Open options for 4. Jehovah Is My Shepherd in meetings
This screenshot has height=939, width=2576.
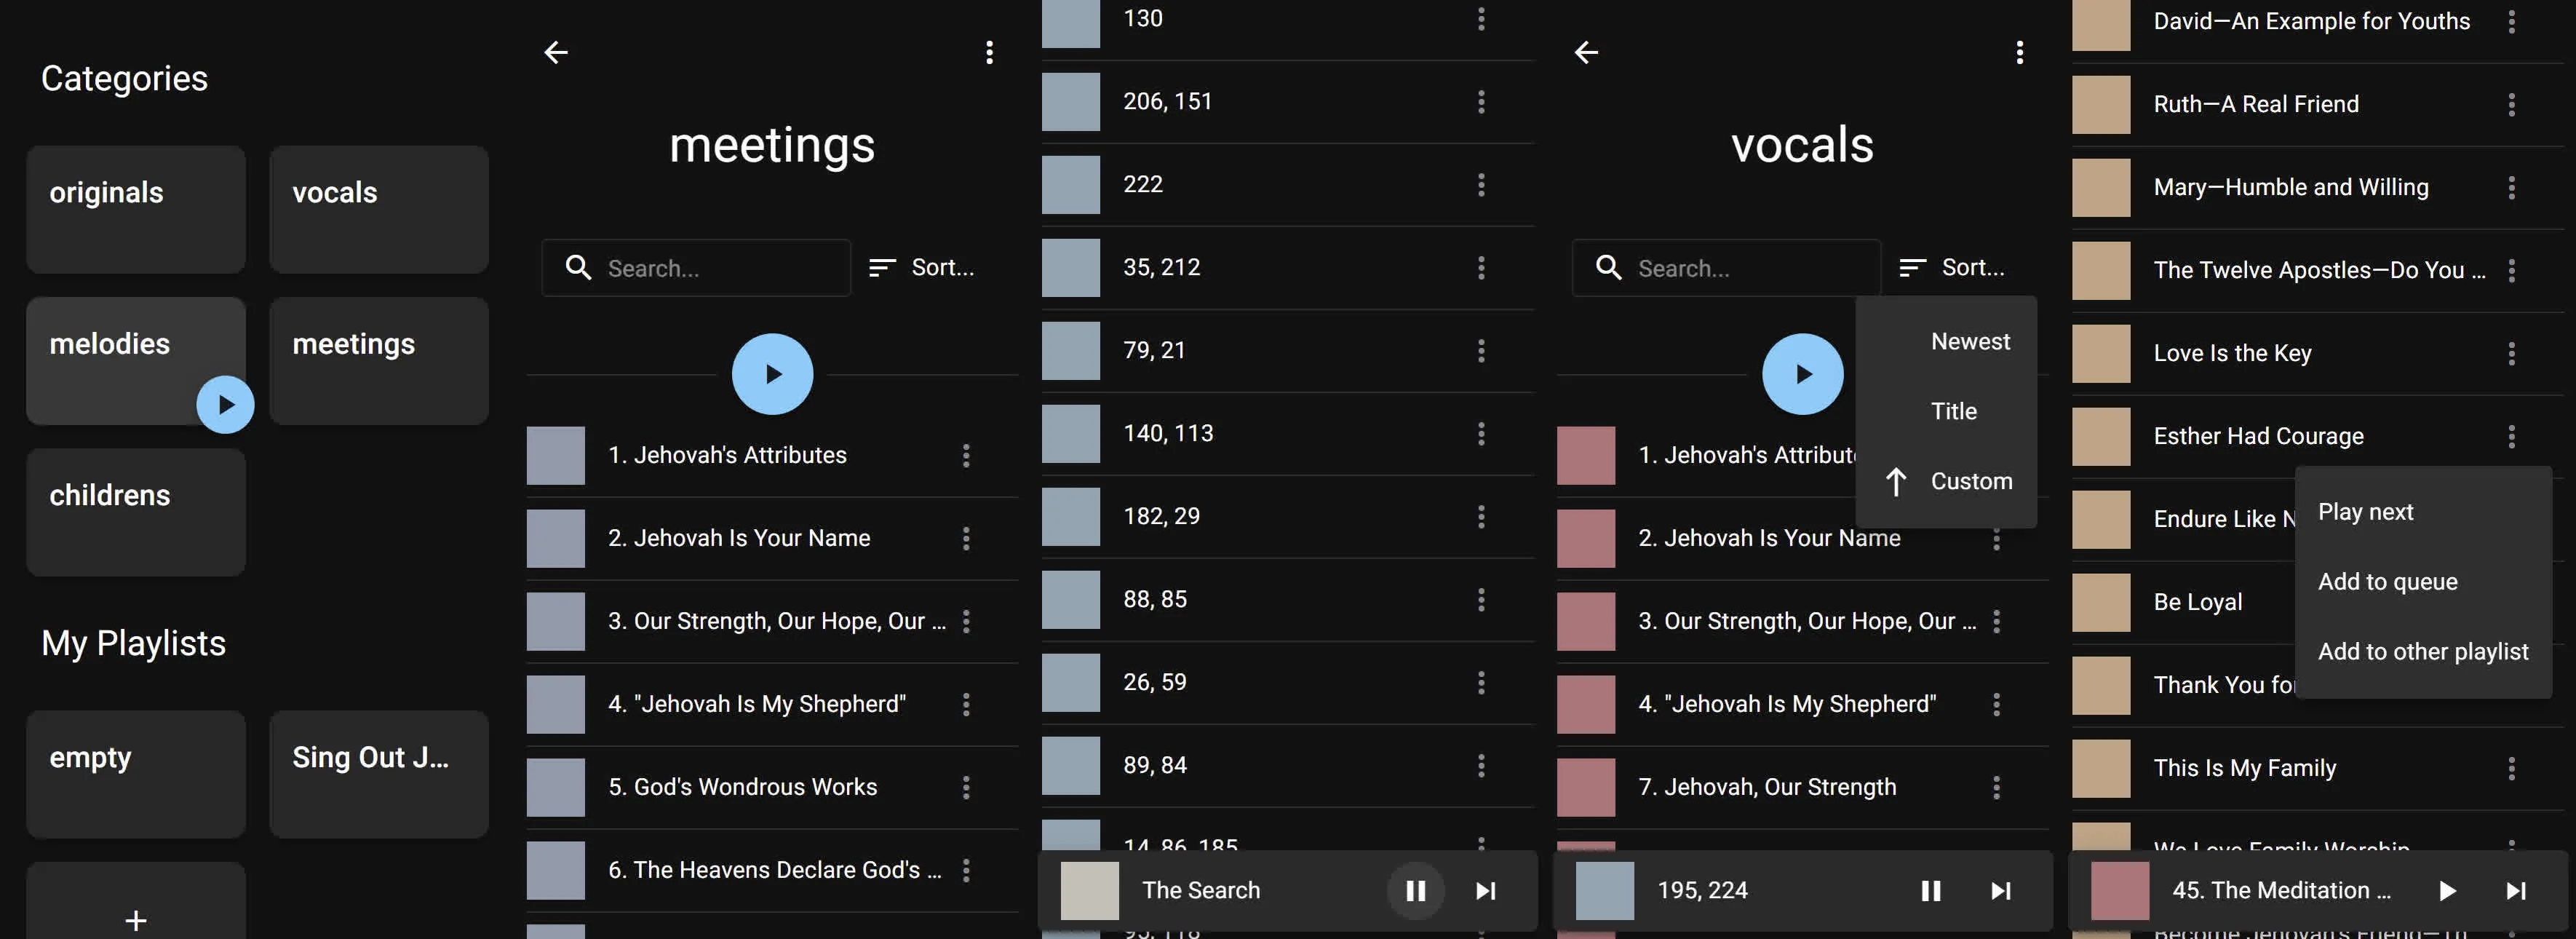coord(966,704)
